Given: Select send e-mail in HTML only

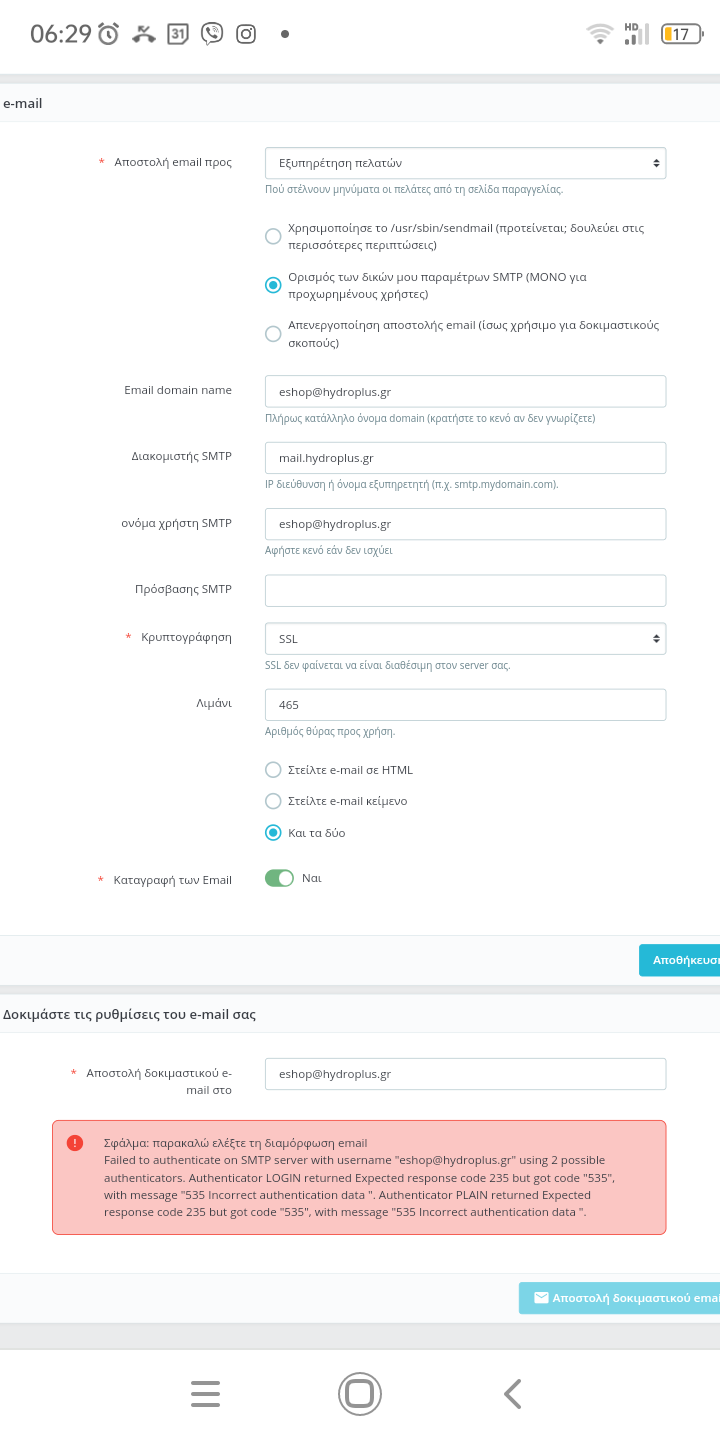Looking at the screenshot, I should click(x=273, y=770).
